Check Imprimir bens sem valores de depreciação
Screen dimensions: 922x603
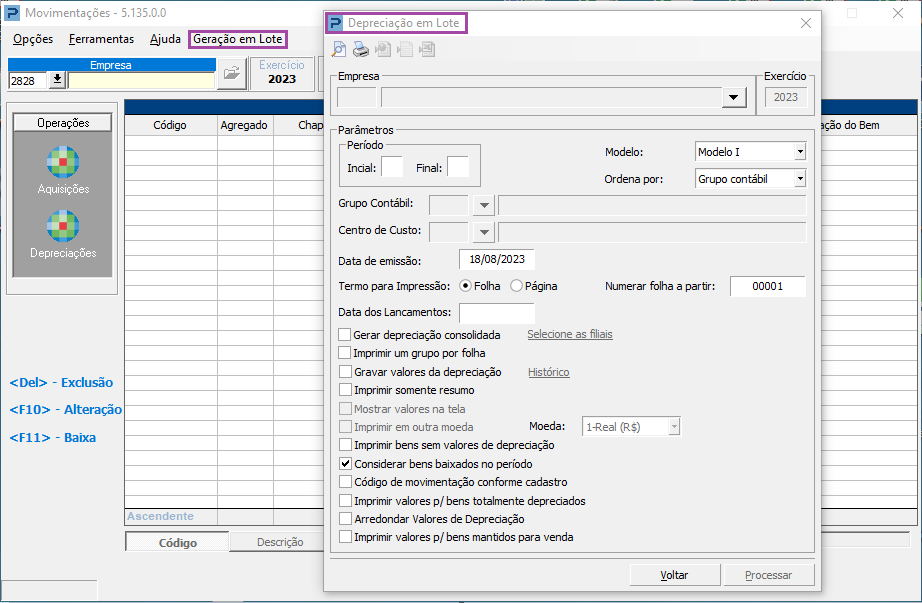[345, 445]
